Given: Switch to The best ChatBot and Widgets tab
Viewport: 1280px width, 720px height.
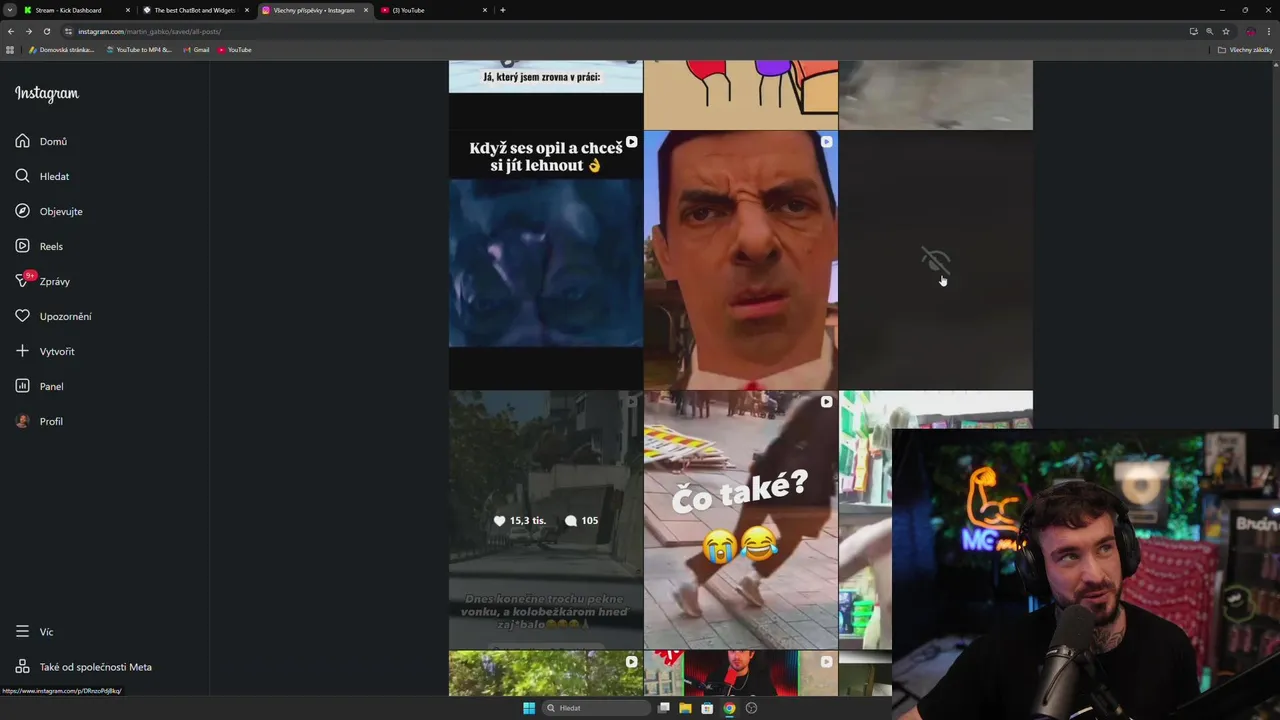Looking at the screenshot, I should (x=195, y=10).
